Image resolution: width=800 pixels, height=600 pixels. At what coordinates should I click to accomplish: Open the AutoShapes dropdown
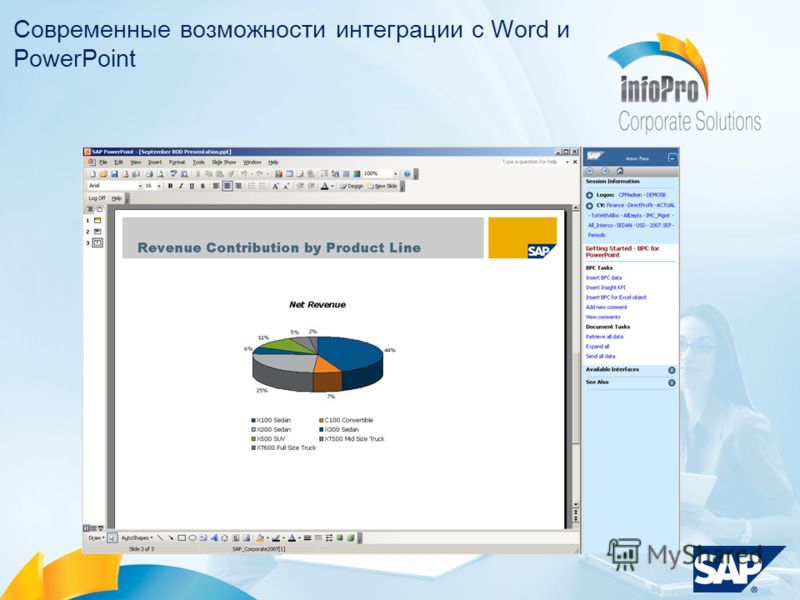pyautogui.click(x=137, y=538)
